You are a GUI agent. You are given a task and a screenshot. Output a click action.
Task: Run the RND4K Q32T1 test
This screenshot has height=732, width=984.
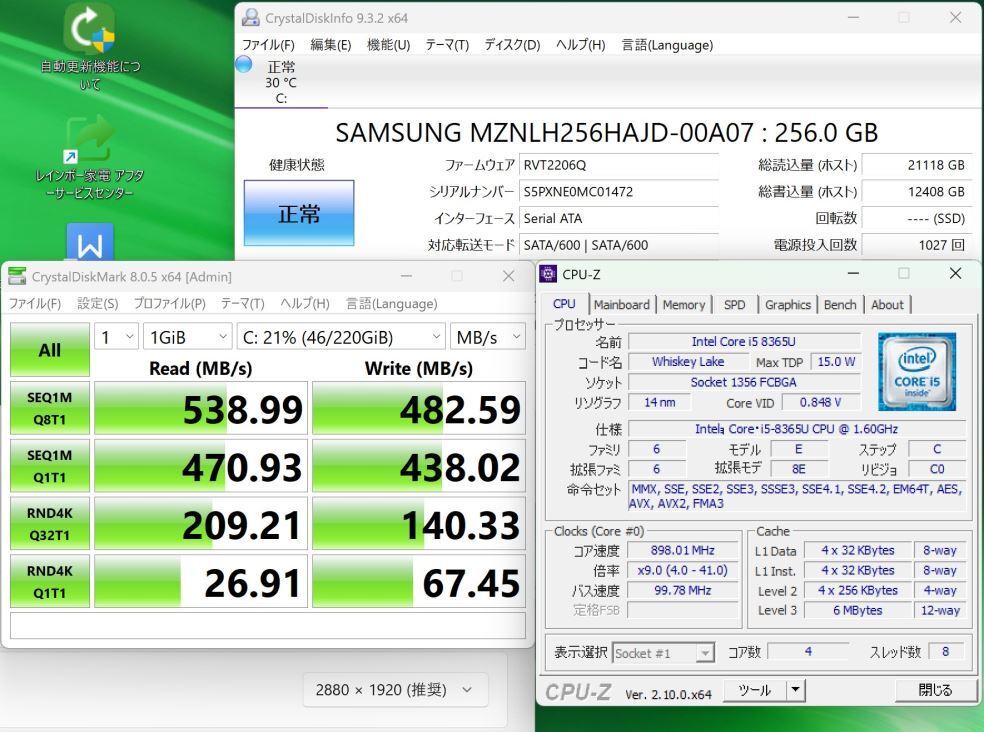(x=50, y=524)
